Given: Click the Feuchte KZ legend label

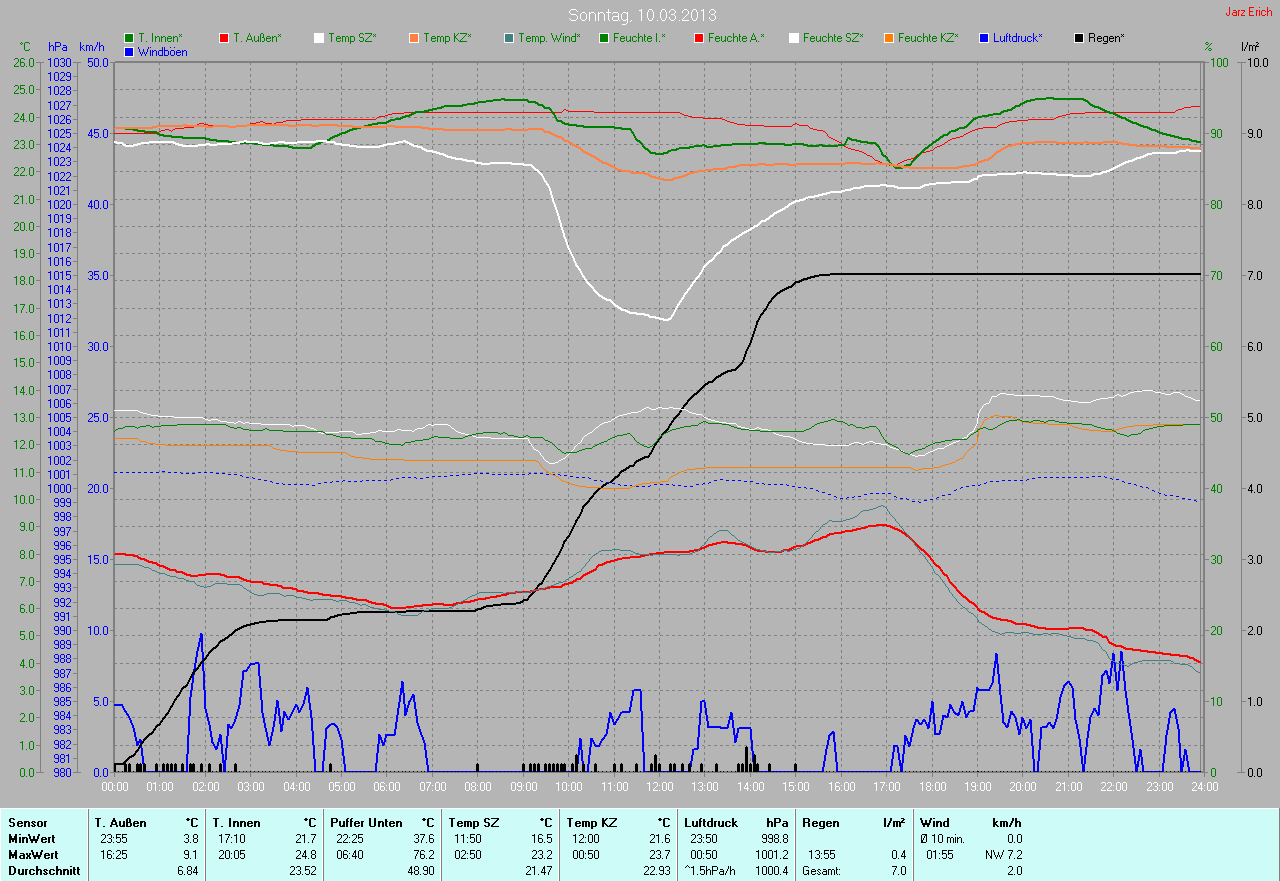Looking at the screenshot, I should pyautogui.click(x=928, y=38).
